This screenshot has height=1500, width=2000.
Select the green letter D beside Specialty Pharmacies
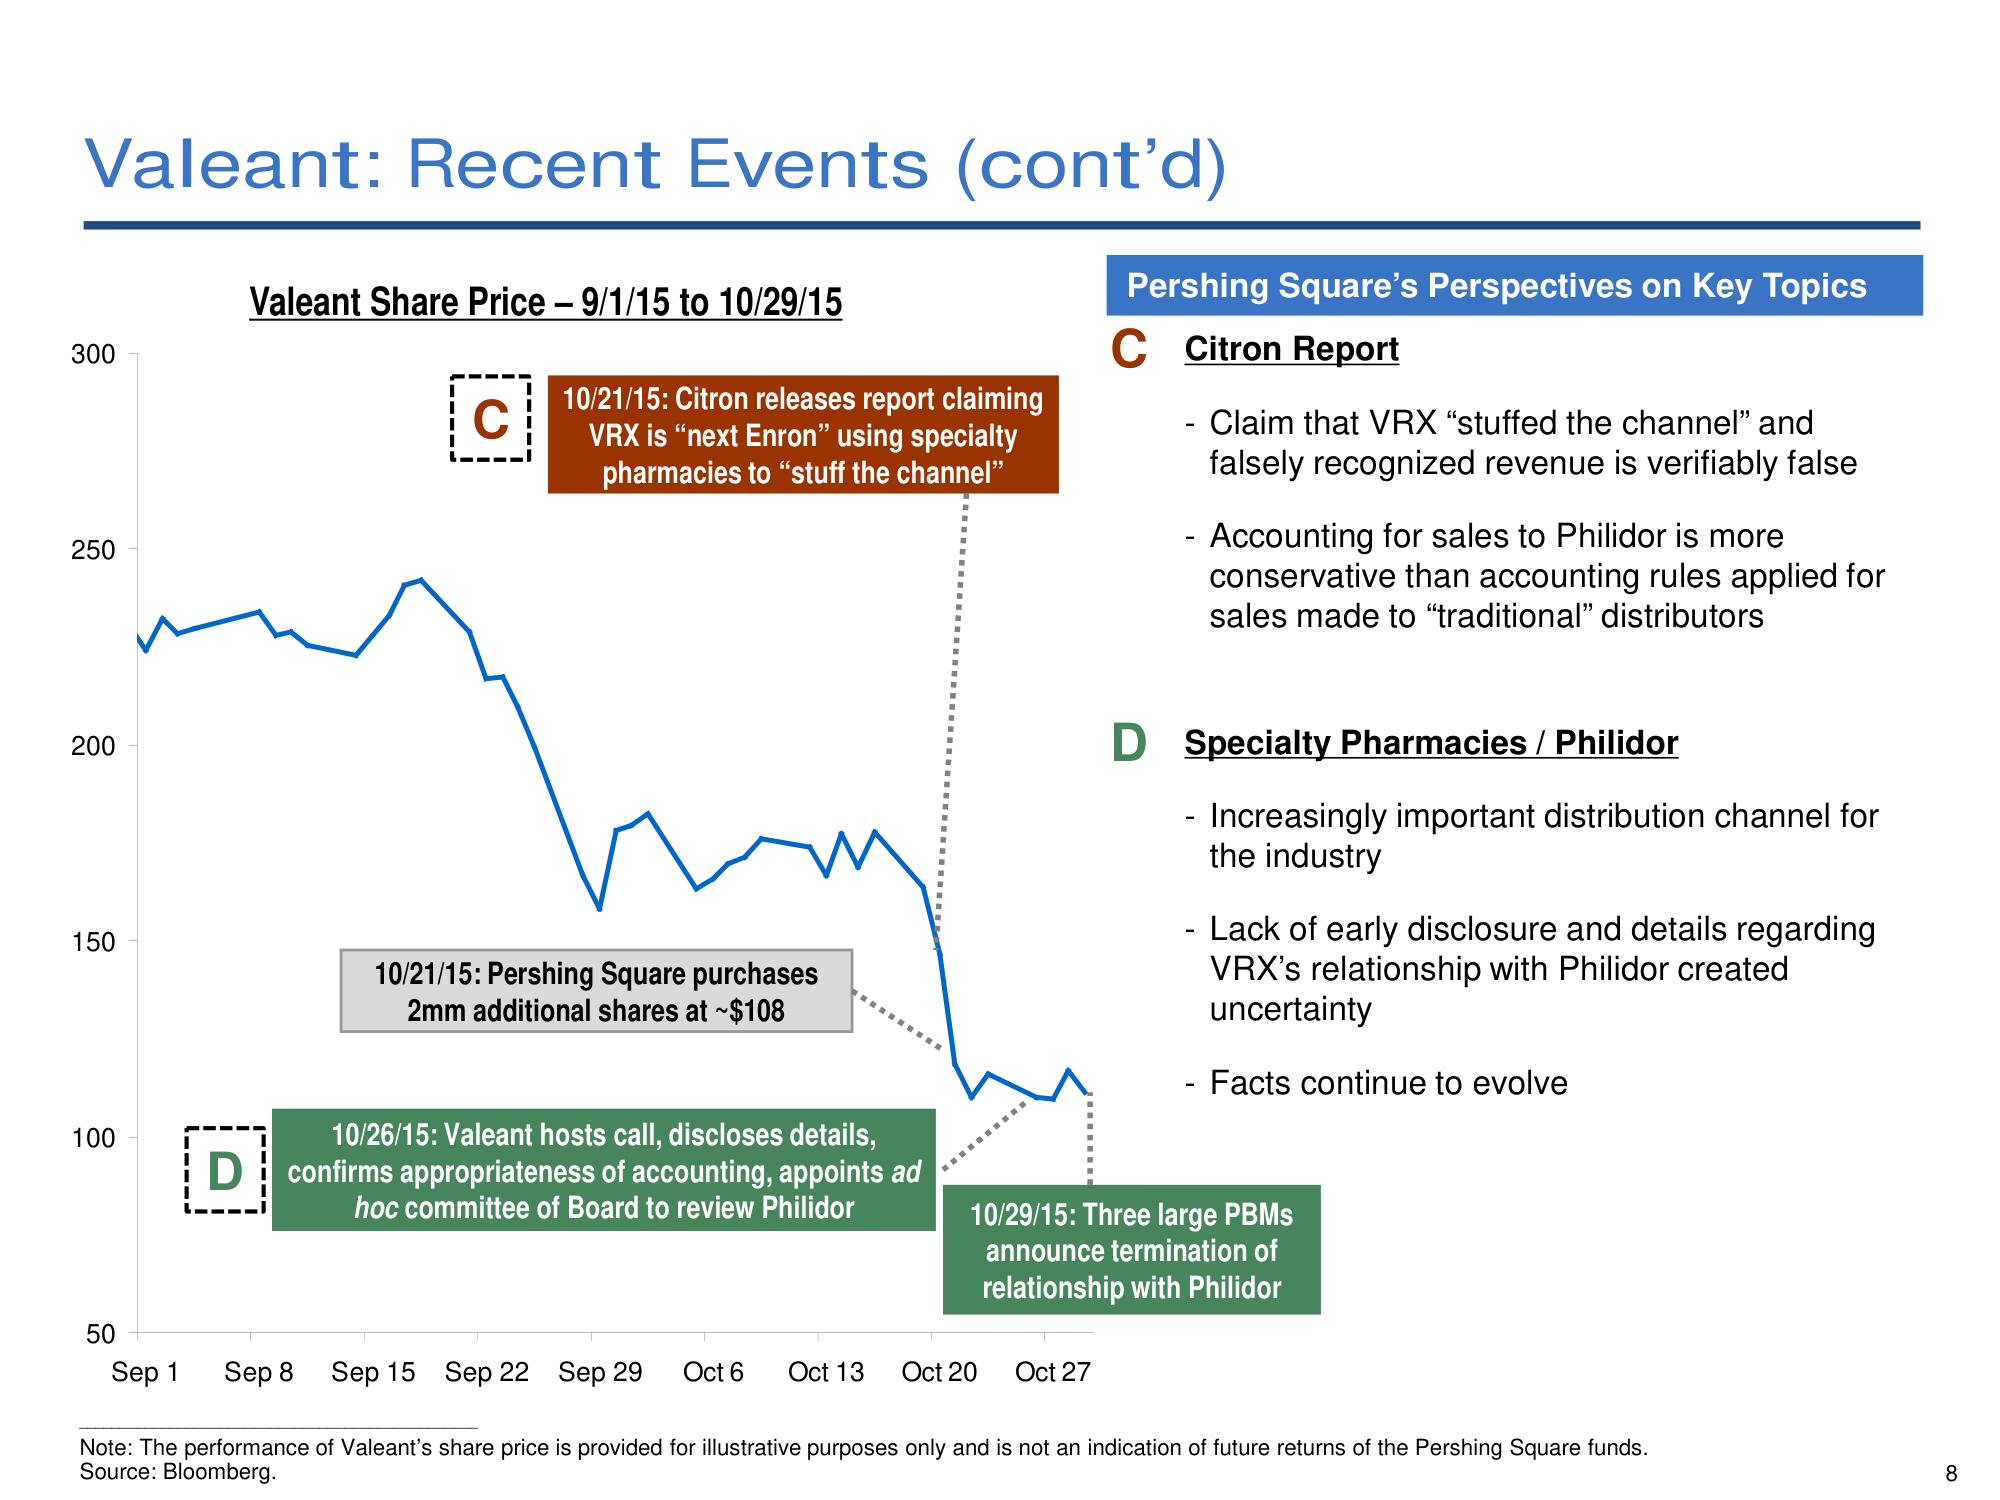click(1129, 743)
